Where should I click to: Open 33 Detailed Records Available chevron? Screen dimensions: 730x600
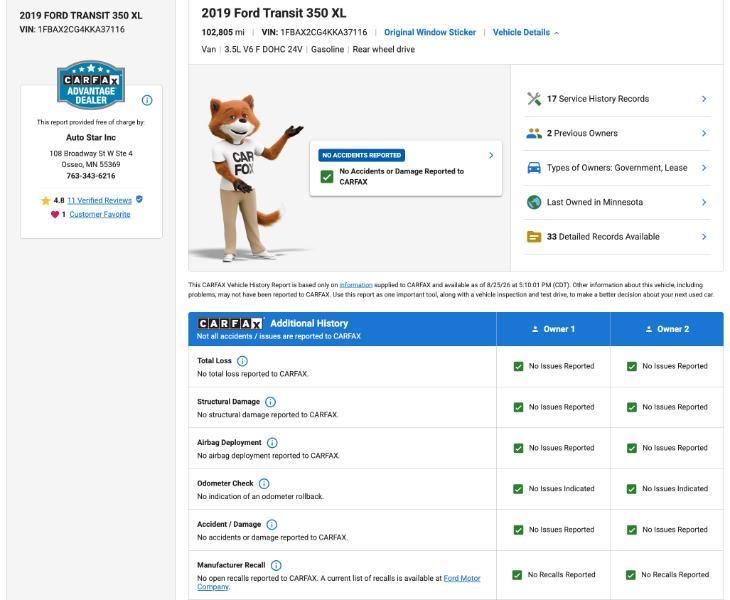tap(704, 236)
